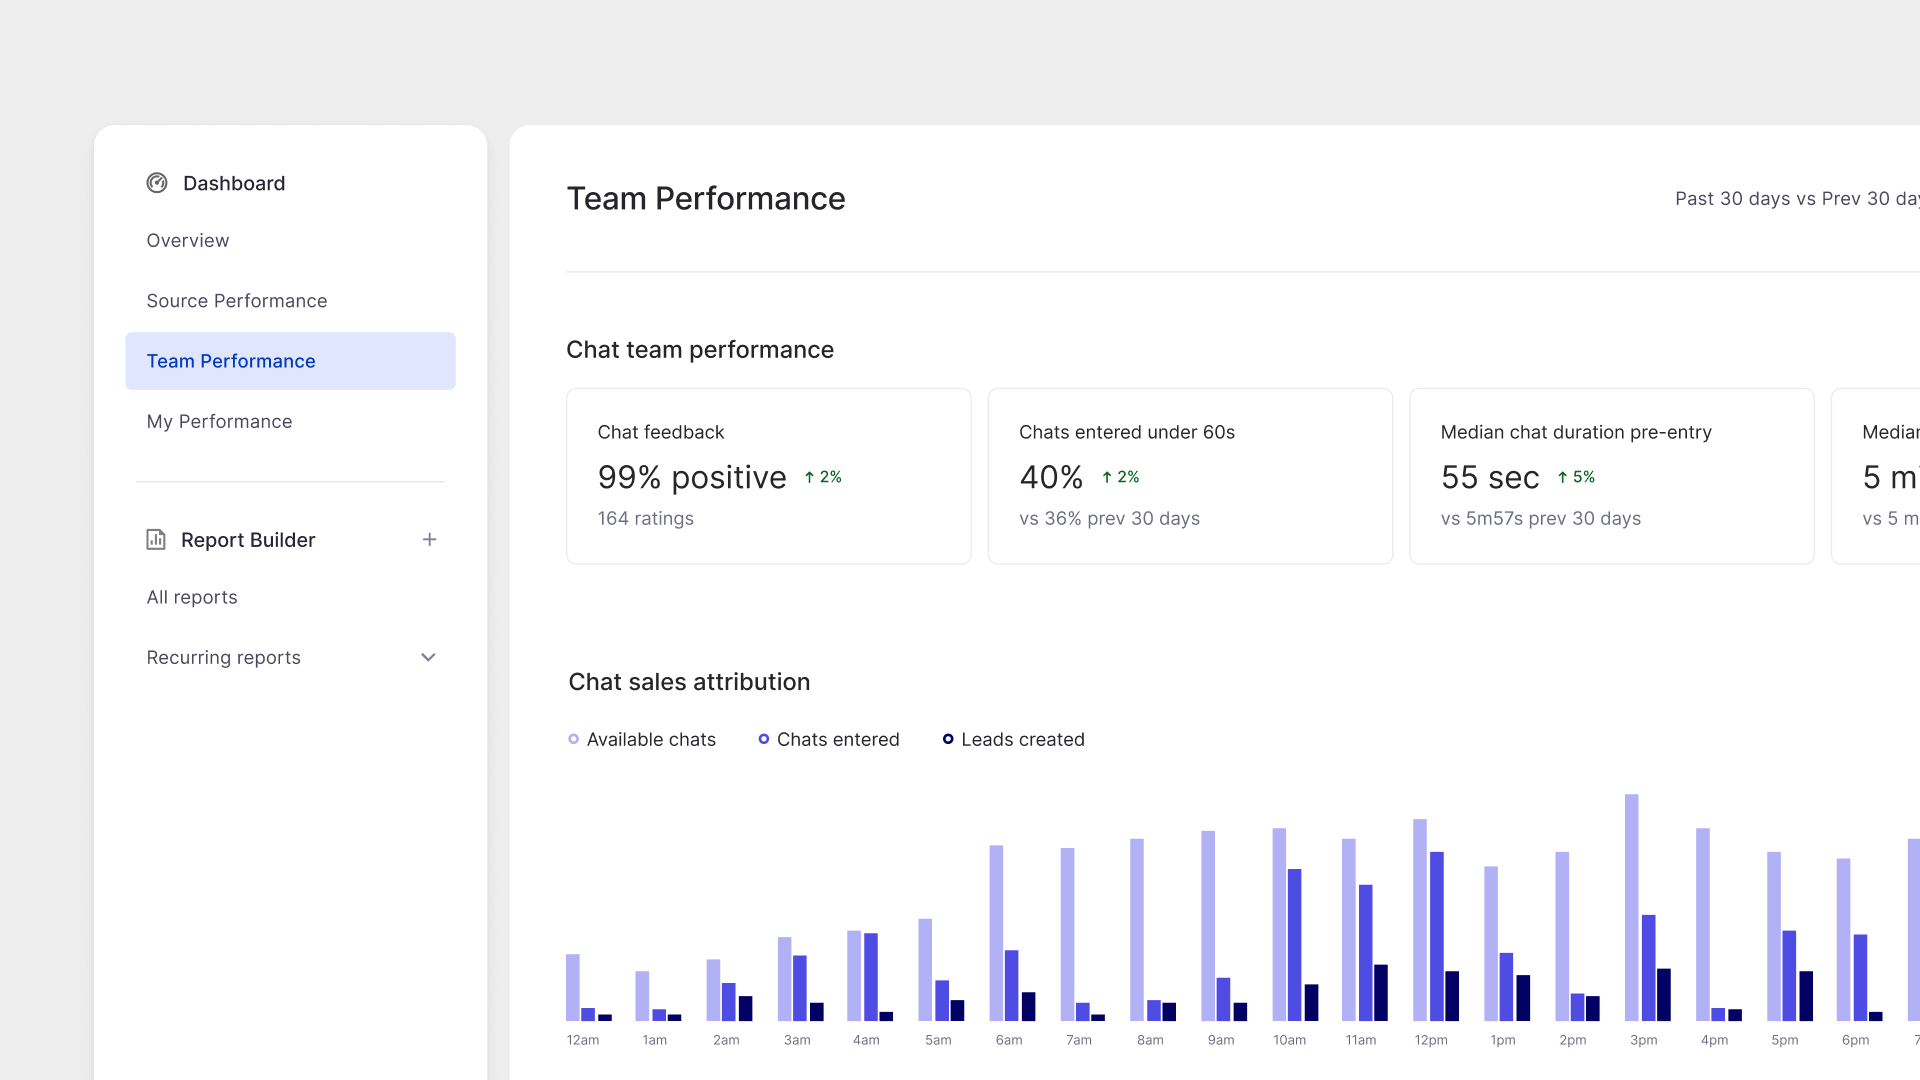Viewport: 1920px width, 1080px height.
Task: Click the Chats entered legend dot
Action: click(764, 740)
